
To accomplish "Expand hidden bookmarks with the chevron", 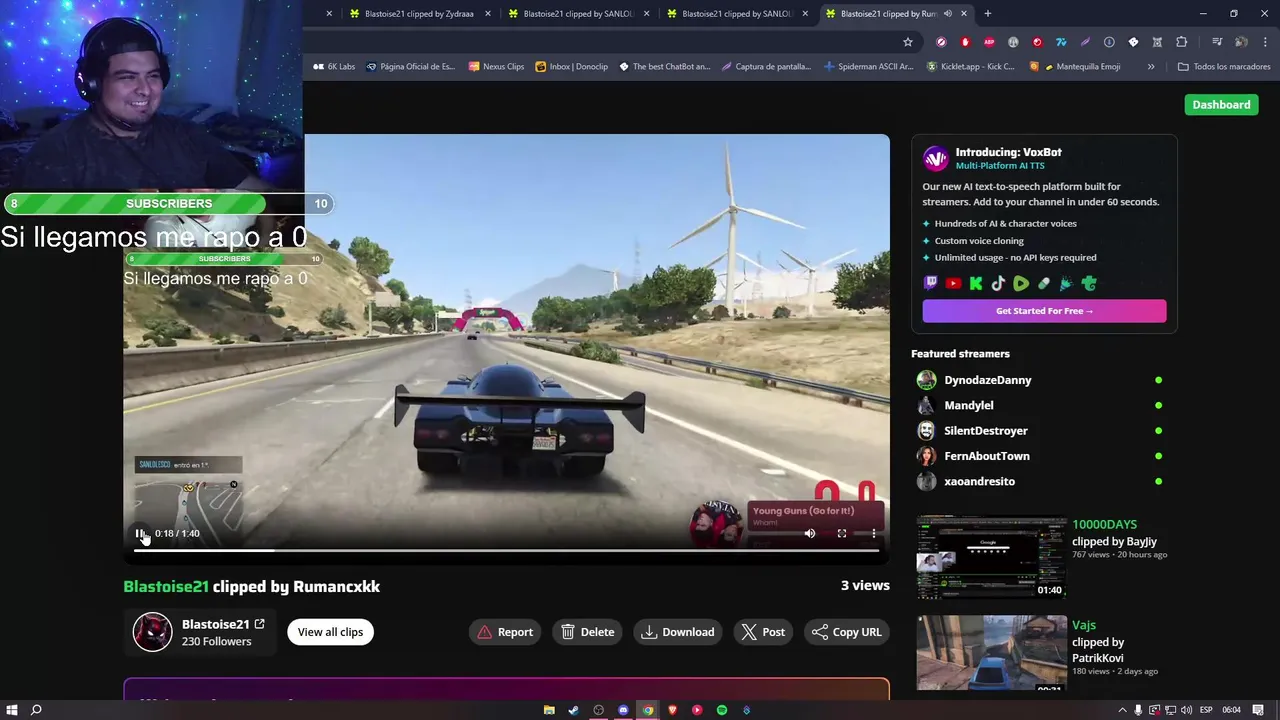I will pos(1151,67).
